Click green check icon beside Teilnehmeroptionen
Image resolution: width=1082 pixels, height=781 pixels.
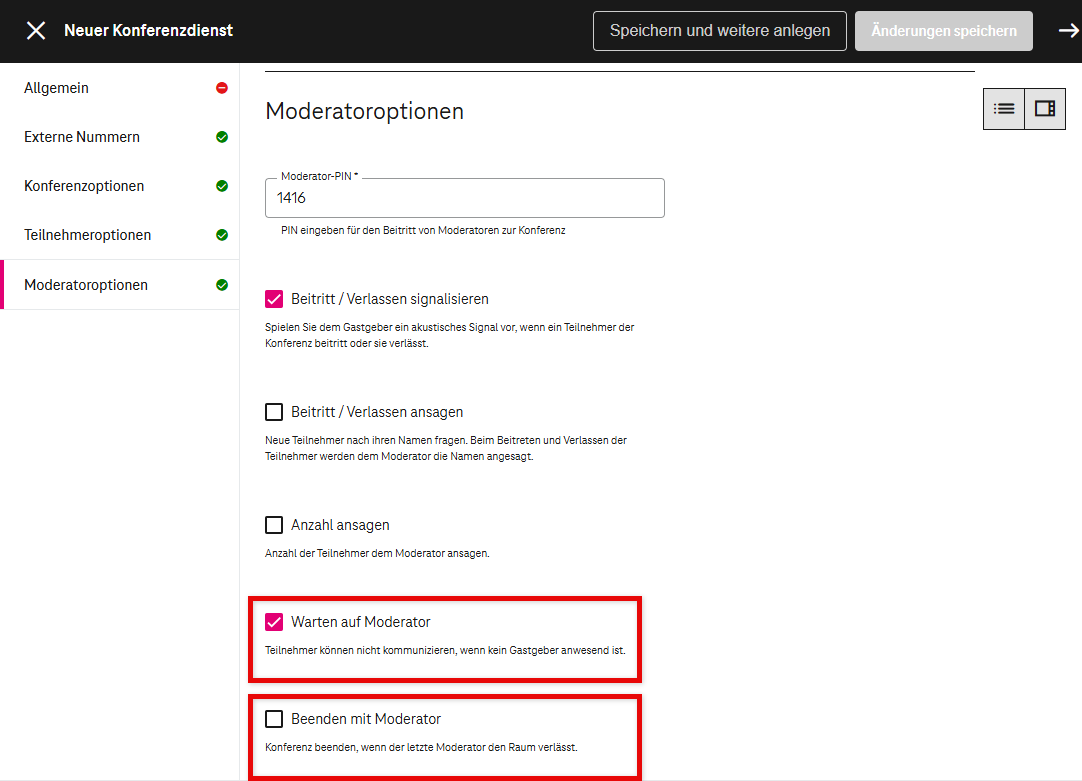click(x=222, y=235)
